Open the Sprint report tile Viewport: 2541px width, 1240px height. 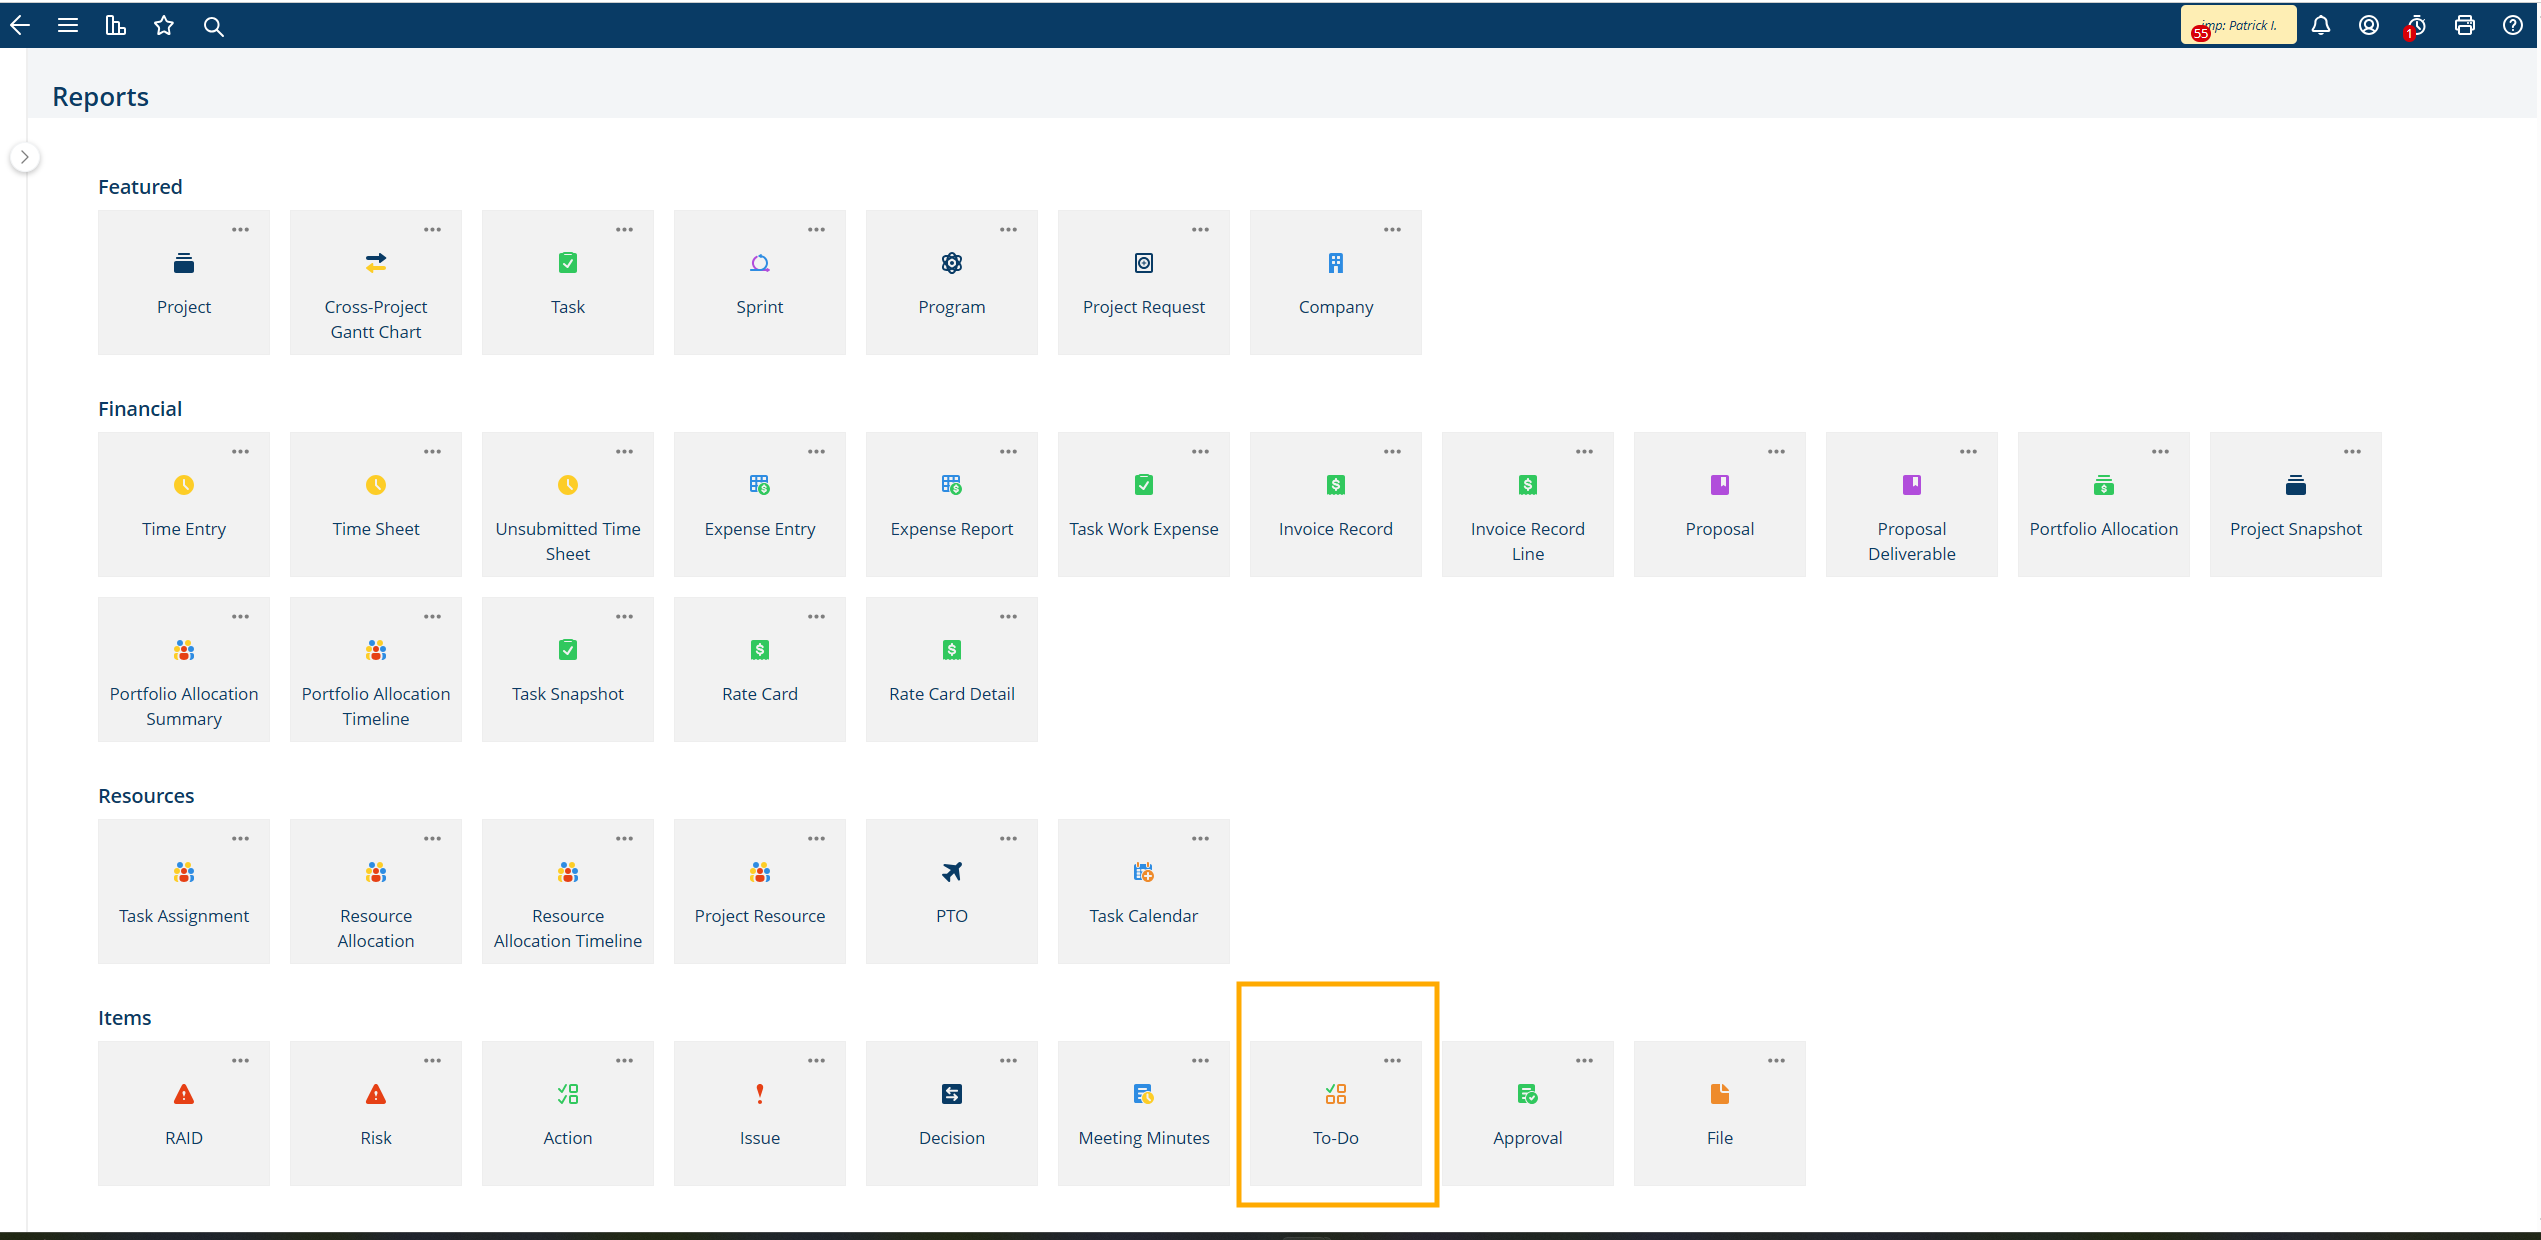[760, 282]
